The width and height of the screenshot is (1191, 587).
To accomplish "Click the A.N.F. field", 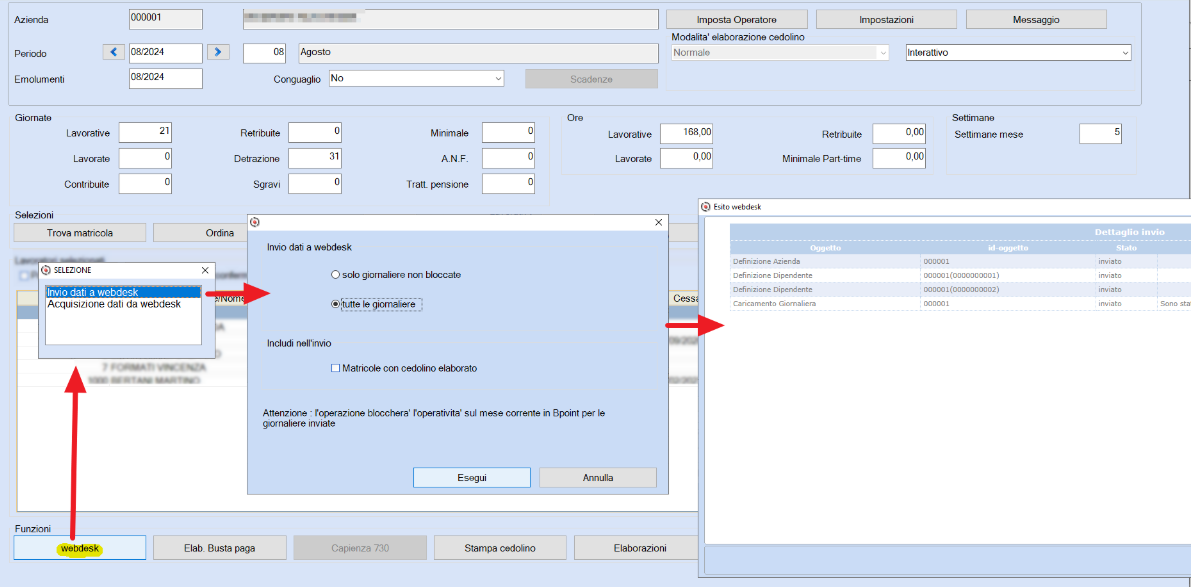I will 508,158.
